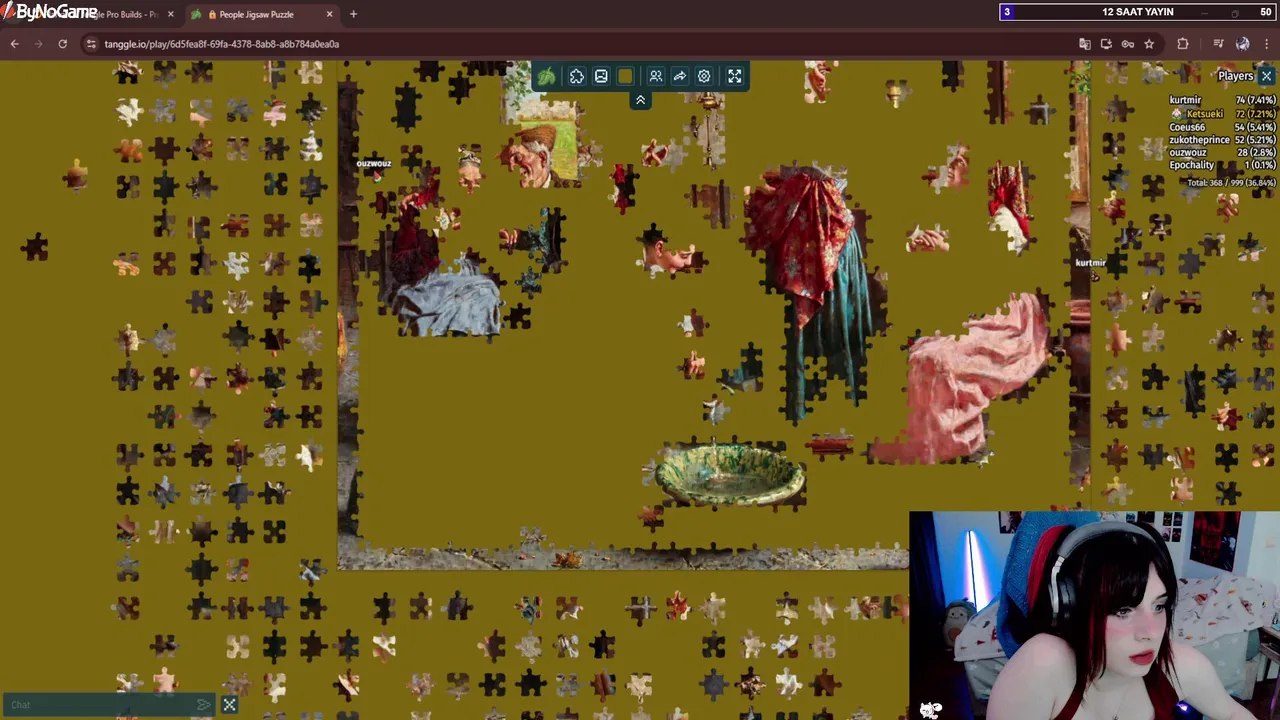Screen dimensions: 1280x720
Task: Click the tanggle.io address bar
Action: [x=580, y=44]
